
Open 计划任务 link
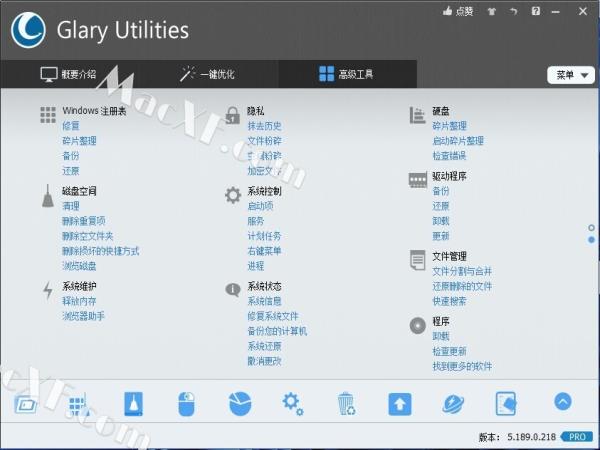264,236
